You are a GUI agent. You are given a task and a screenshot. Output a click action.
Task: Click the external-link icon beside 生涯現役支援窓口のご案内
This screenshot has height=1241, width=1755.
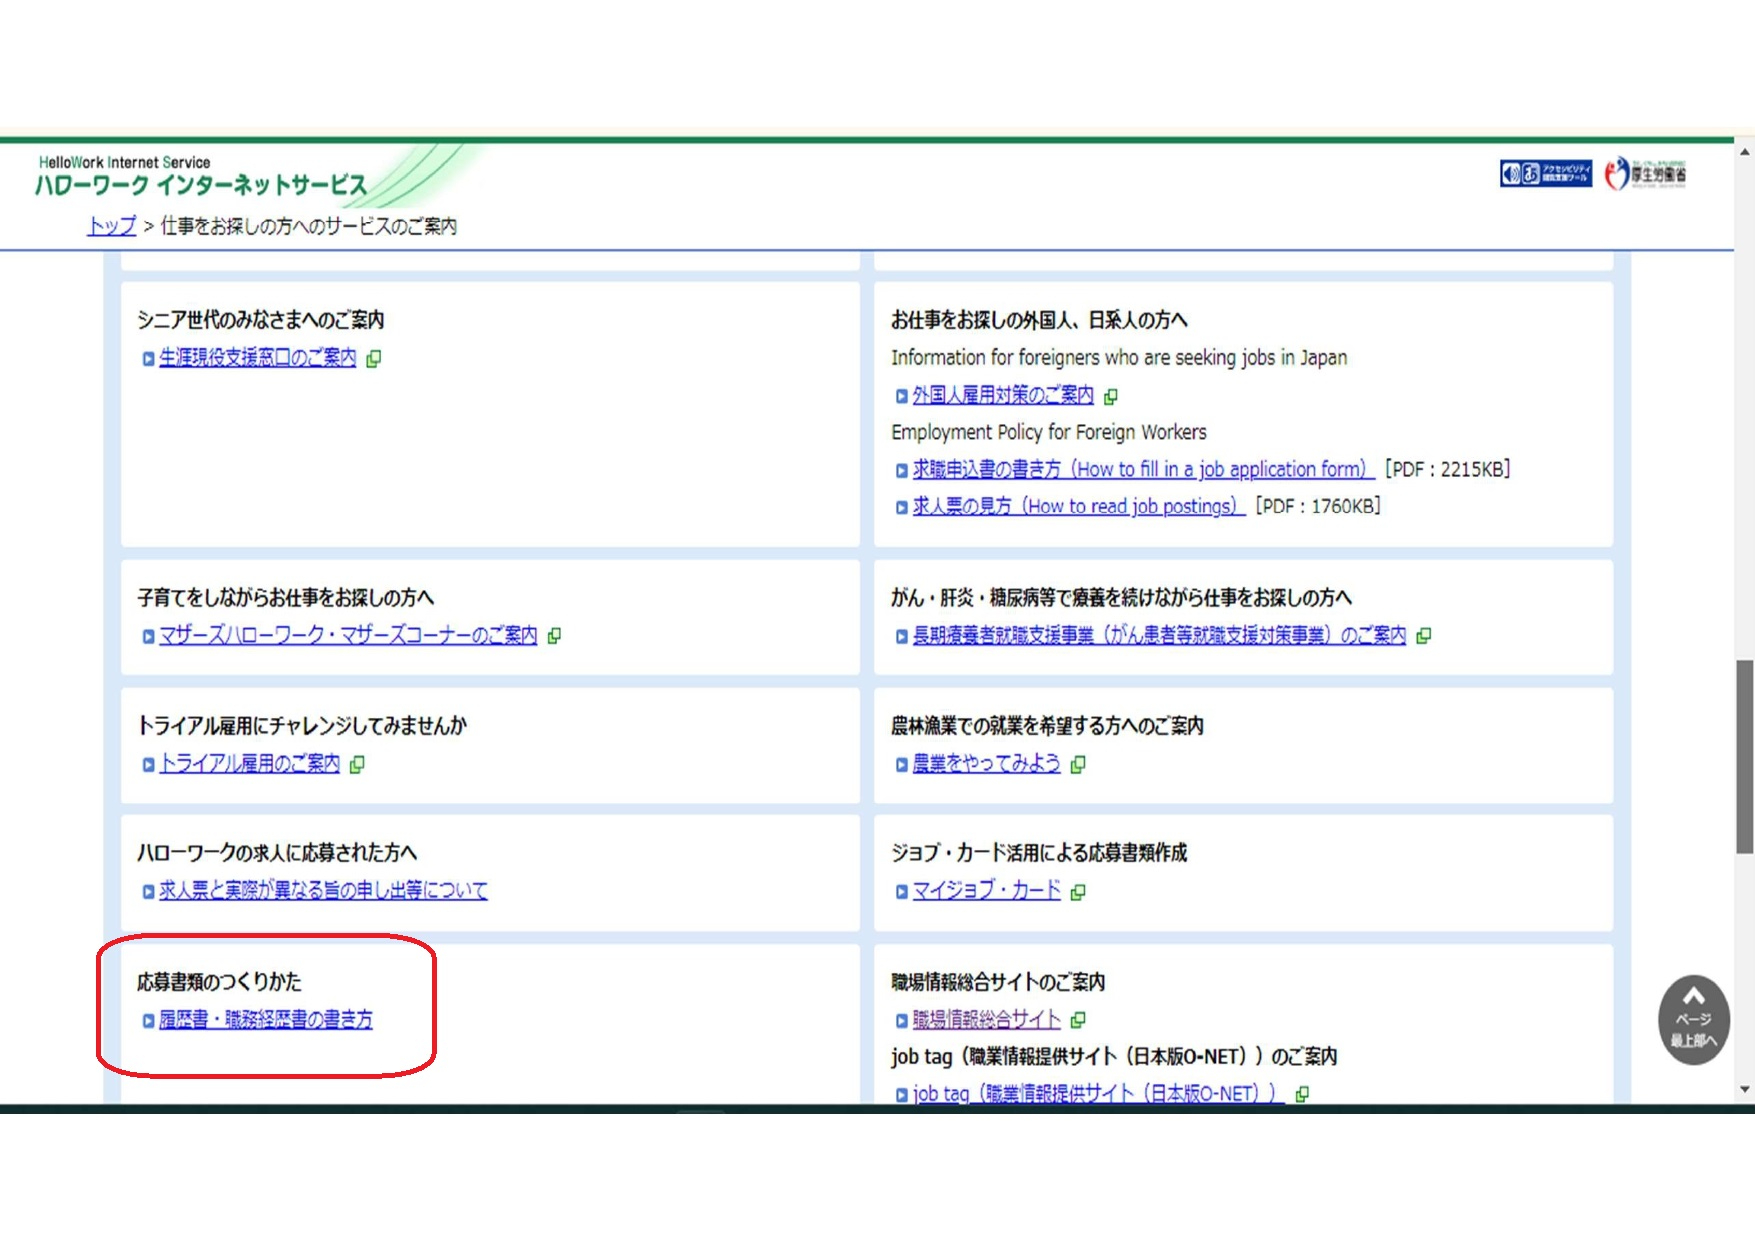[x=374, y=357]
